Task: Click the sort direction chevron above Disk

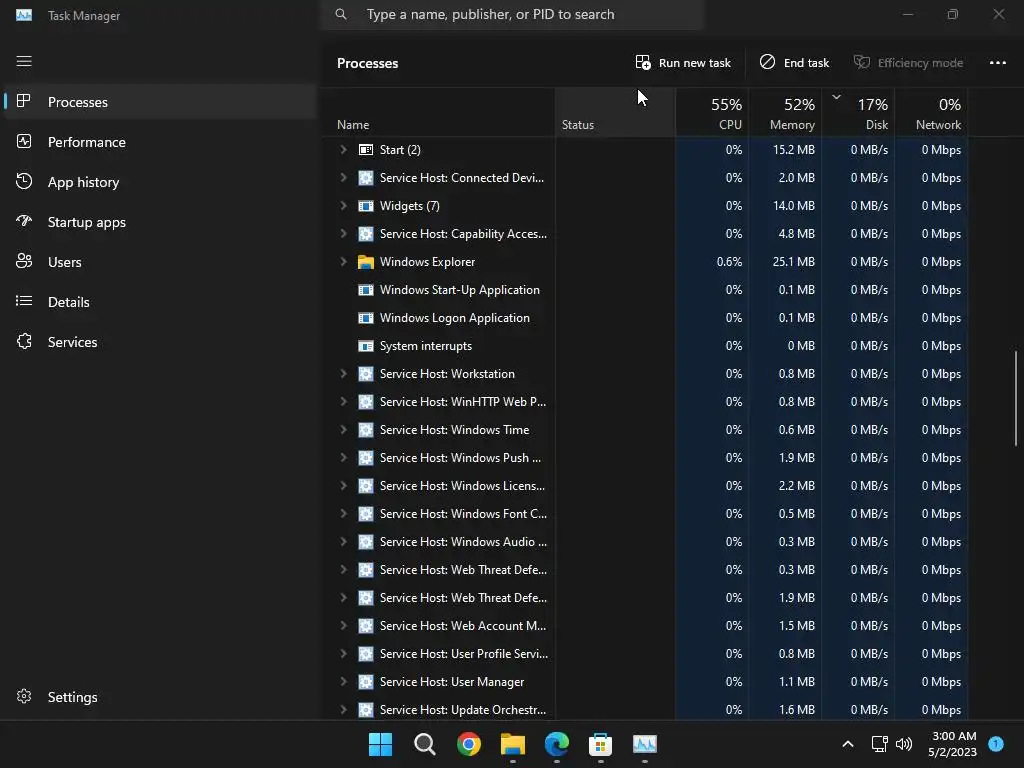Action: click(836, 97)
